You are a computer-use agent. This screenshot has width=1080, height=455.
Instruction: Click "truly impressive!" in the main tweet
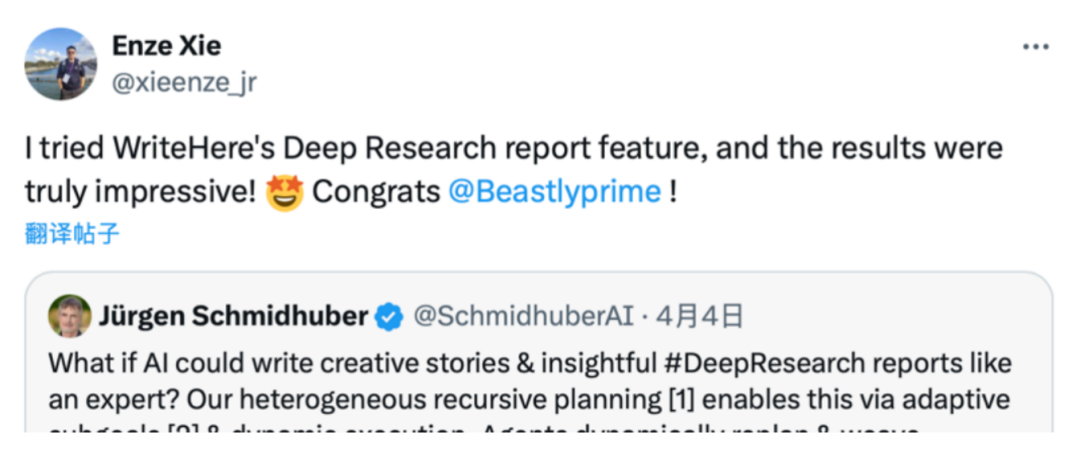[x=139, y=191]
